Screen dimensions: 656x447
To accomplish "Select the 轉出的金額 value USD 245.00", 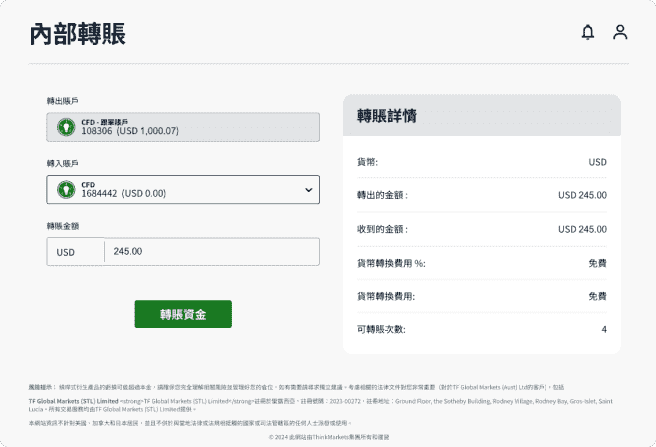I will 582,196.
